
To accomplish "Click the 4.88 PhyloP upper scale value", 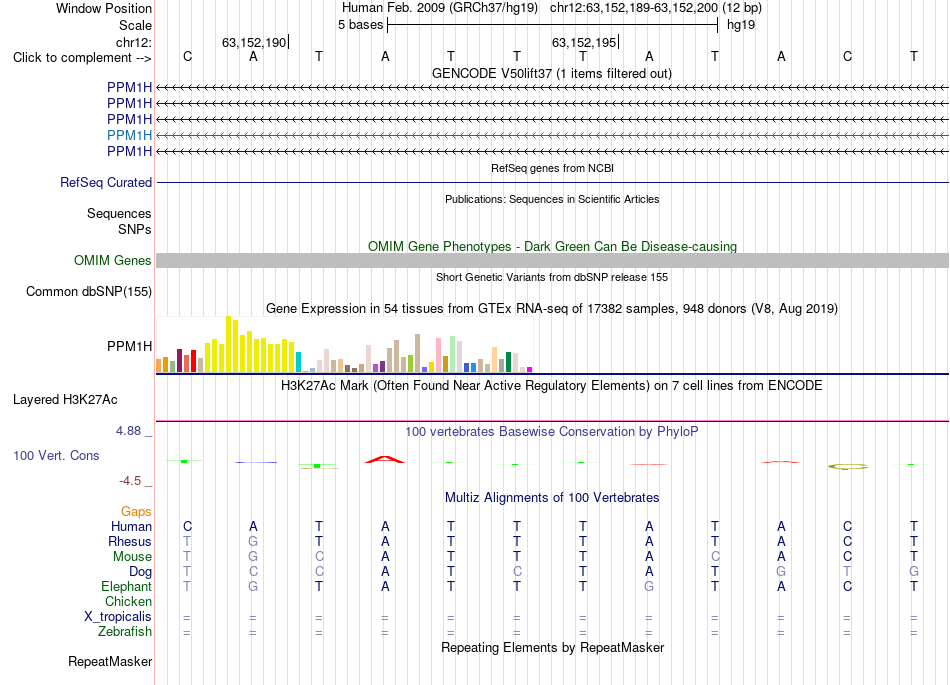I will [x=128, y=431].
